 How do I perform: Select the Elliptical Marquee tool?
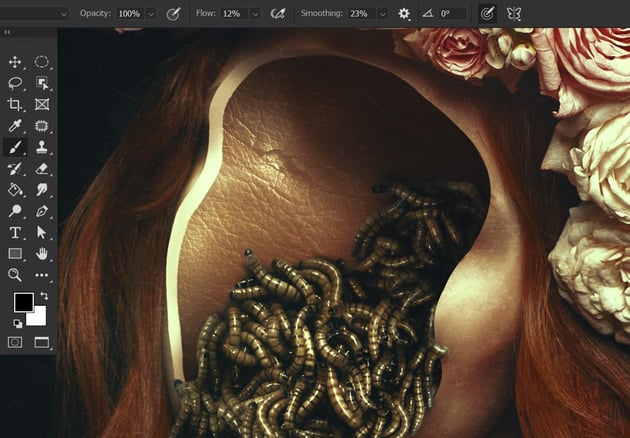click(x=42, y=62)
